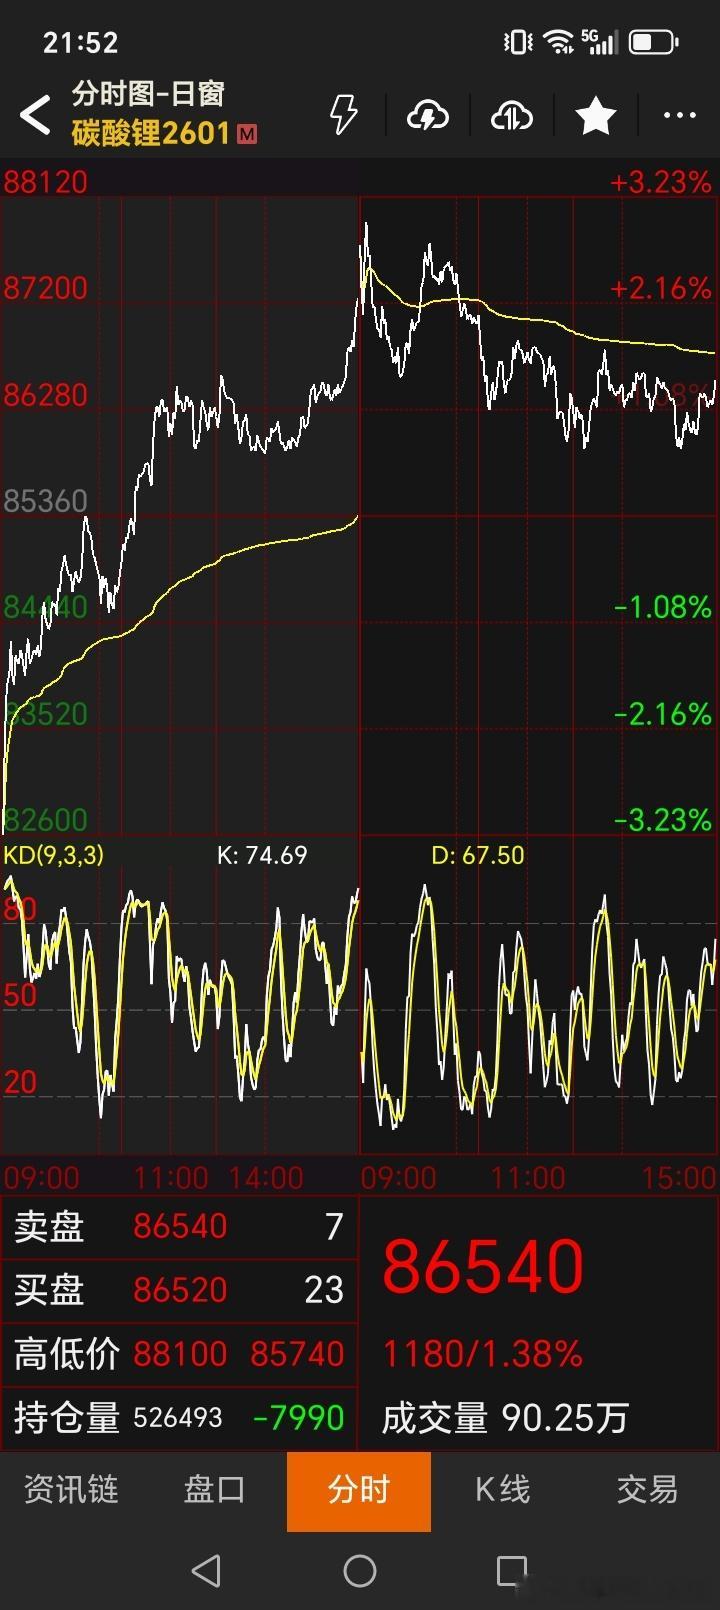Tap the 82600 price axis label
This screenshot has height=1610, width=720.
pyautogui.click(x=46, y=820)
